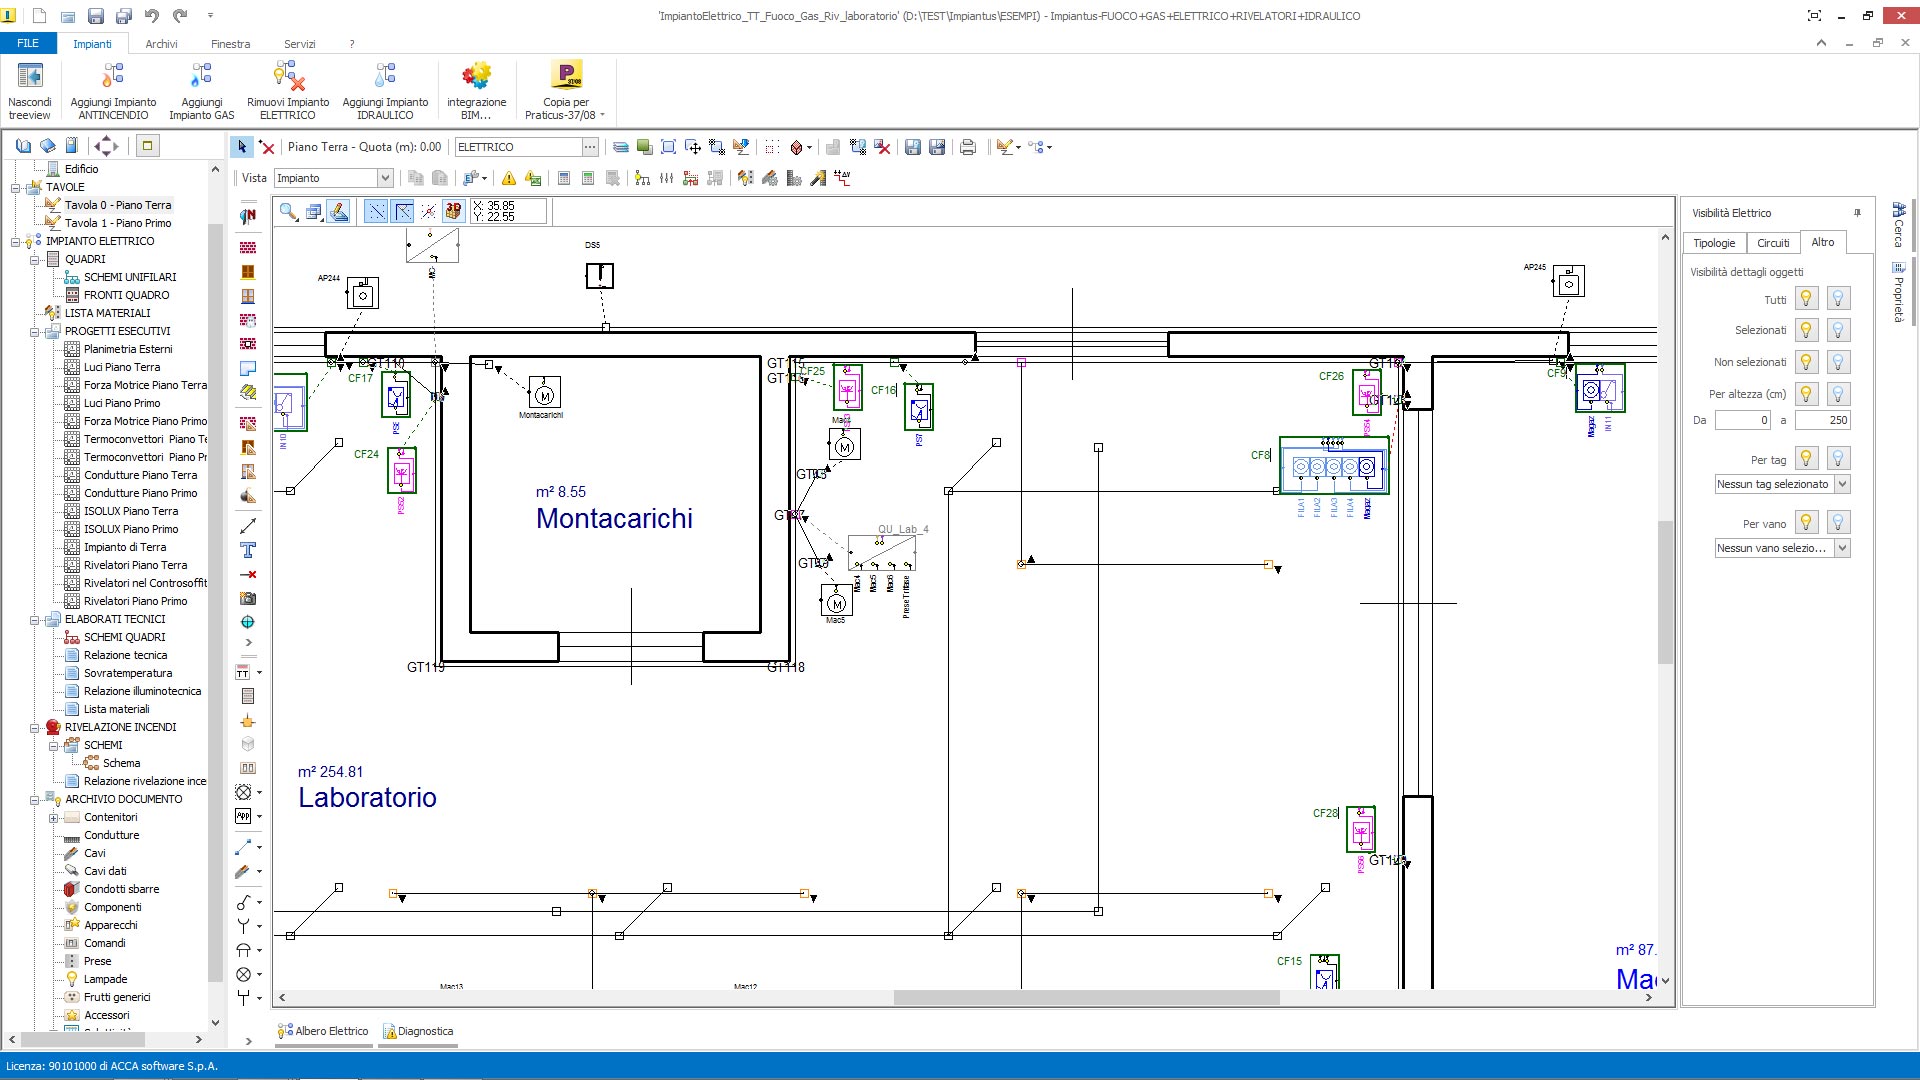Screen dimensions: 1920x1080
Task: Click Nascondi treeview ribbon icon
Action: (30, 76)
